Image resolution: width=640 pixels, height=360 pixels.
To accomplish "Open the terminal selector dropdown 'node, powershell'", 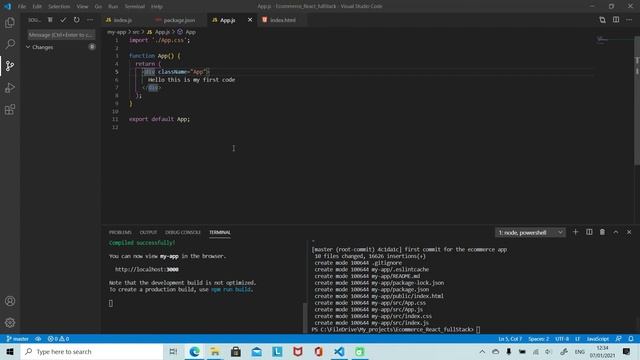I will pos(530,233).
